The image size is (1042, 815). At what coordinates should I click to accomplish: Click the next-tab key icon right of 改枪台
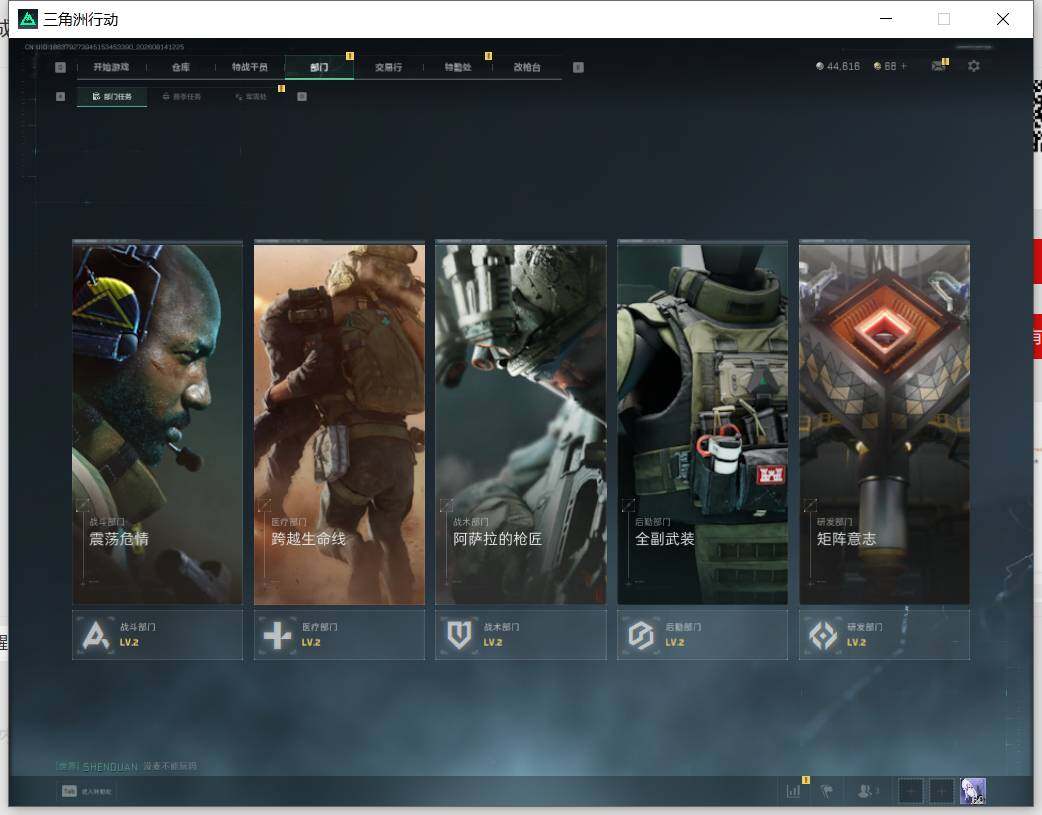click(578, 67)
